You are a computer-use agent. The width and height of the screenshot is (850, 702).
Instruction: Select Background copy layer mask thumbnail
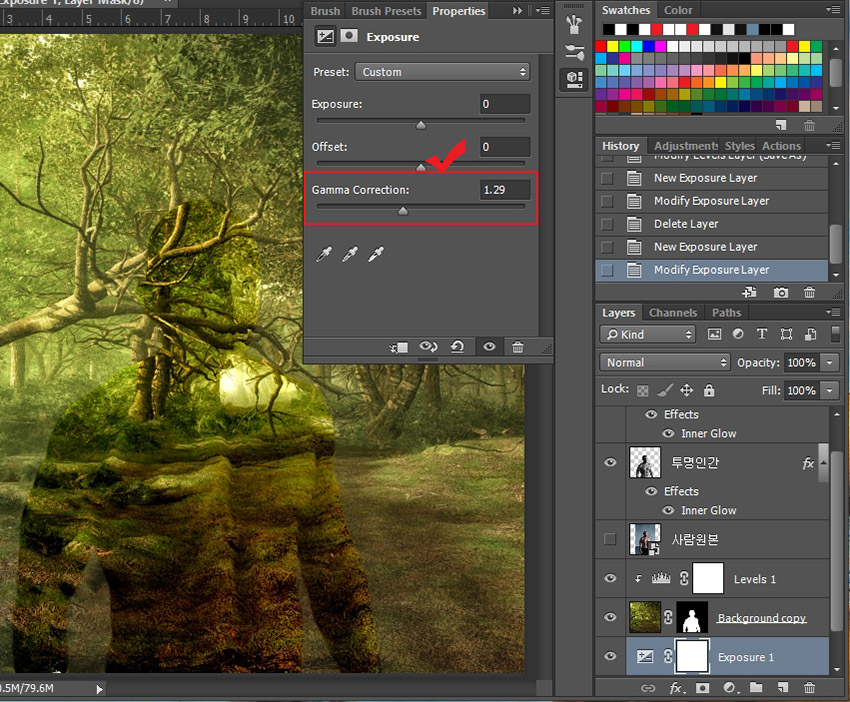coord(692,617)
